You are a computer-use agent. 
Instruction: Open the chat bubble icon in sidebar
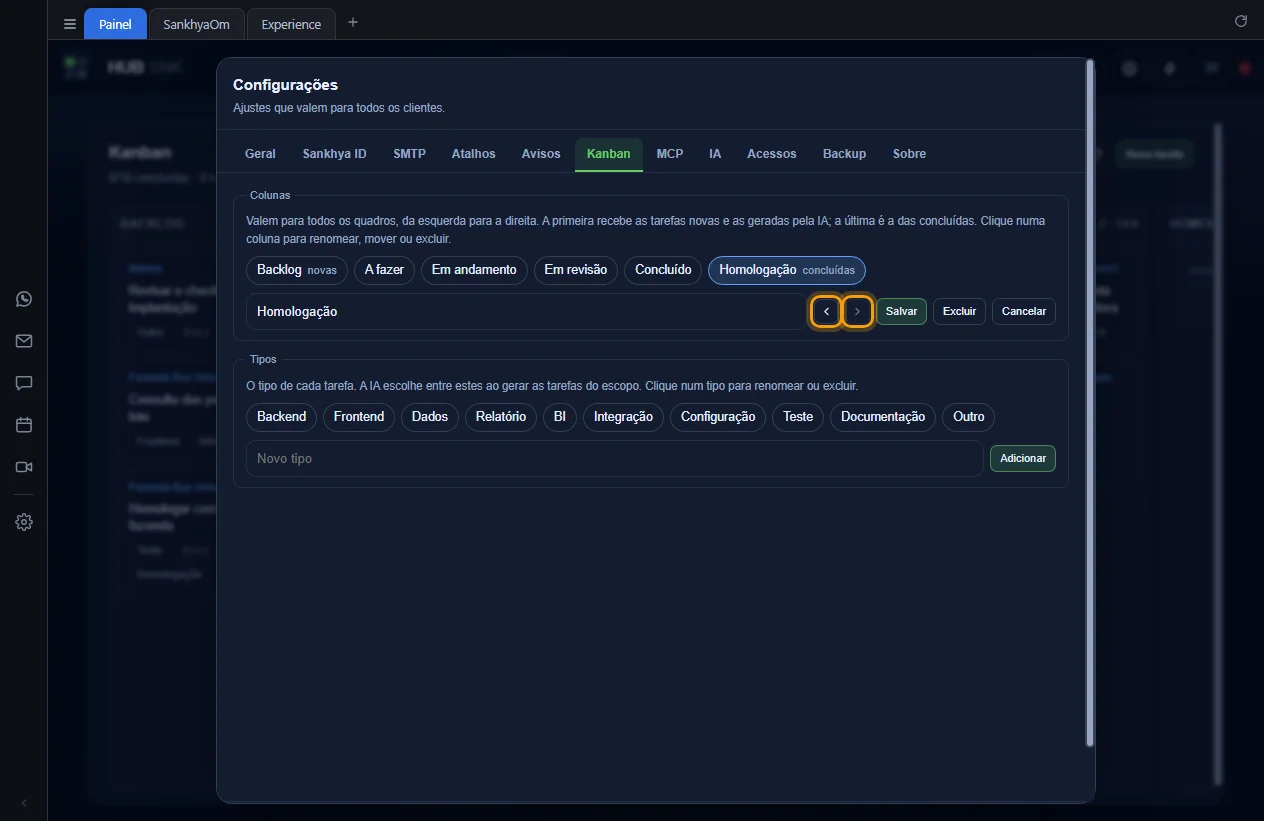point(24,383)
